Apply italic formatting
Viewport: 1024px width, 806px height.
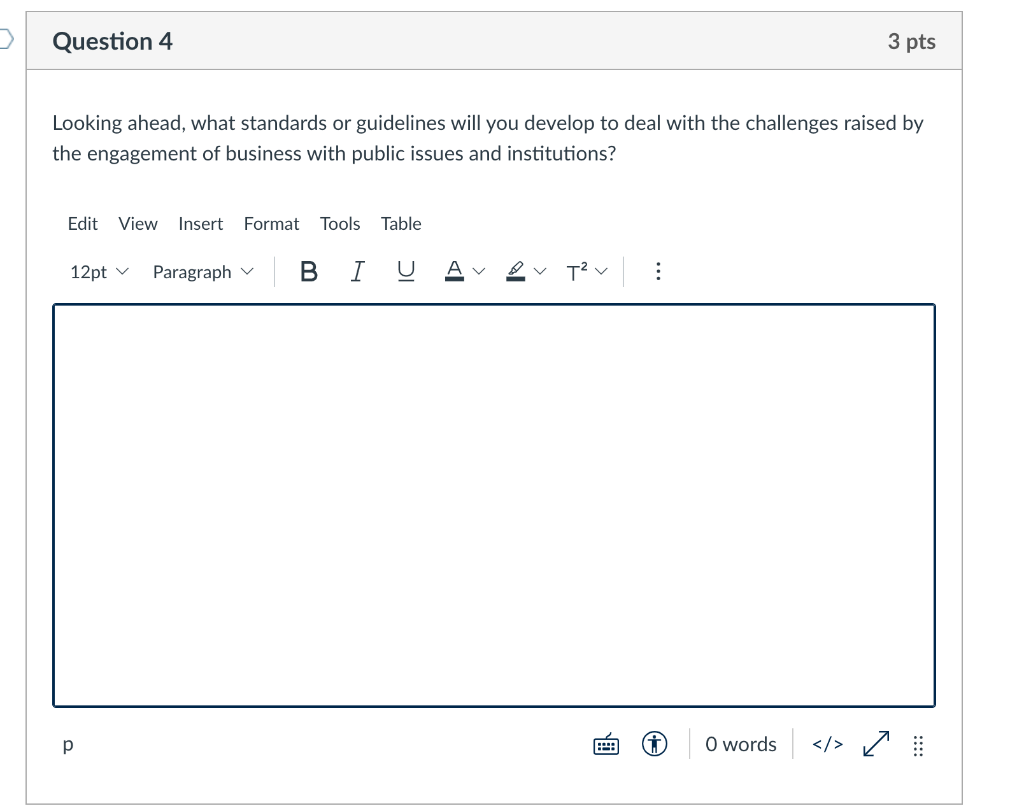(356, 271)
